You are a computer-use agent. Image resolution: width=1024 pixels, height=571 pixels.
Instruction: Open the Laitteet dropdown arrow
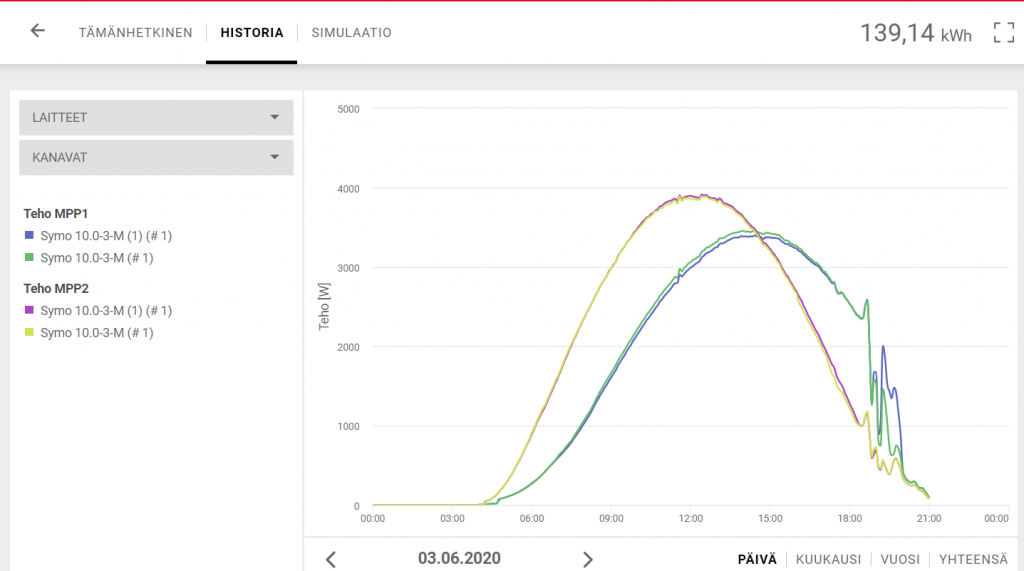274,117
